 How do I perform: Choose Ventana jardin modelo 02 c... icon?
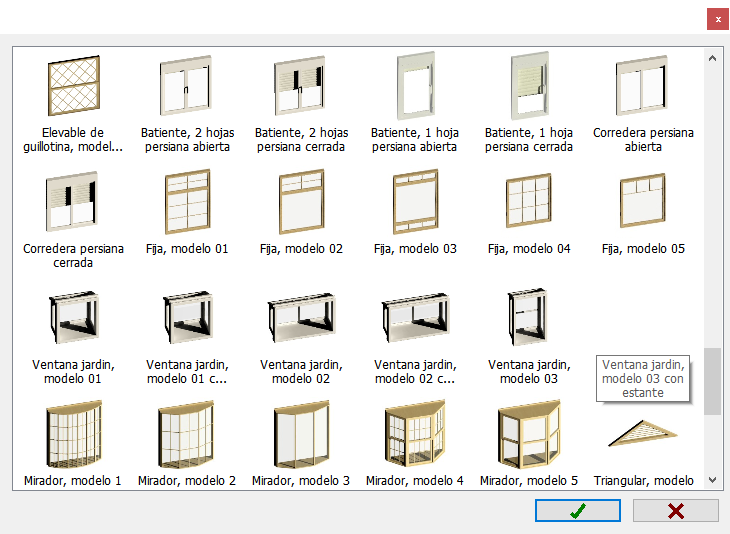pyautogui.click(x=416, y=318)
